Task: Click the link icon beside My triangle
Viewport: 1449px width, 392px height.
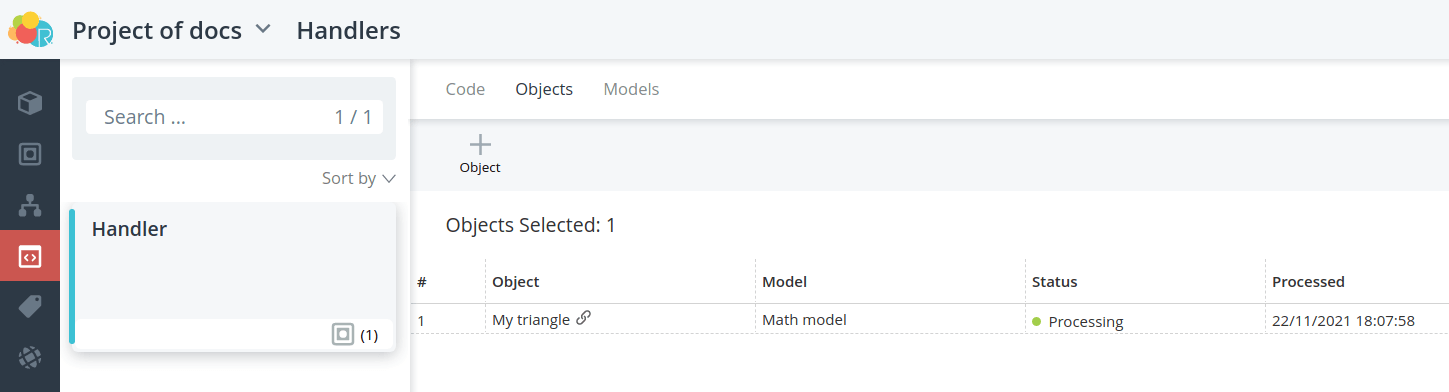Action: click(584, 318)
